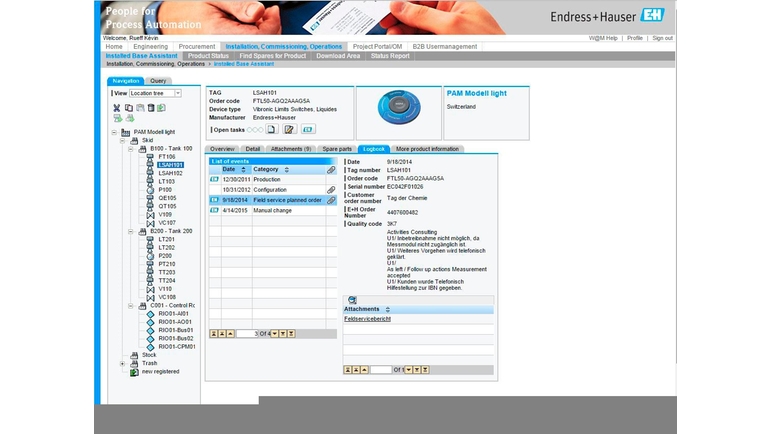
Task: Open the Attachments (9) tab
Action: [291, 149]
